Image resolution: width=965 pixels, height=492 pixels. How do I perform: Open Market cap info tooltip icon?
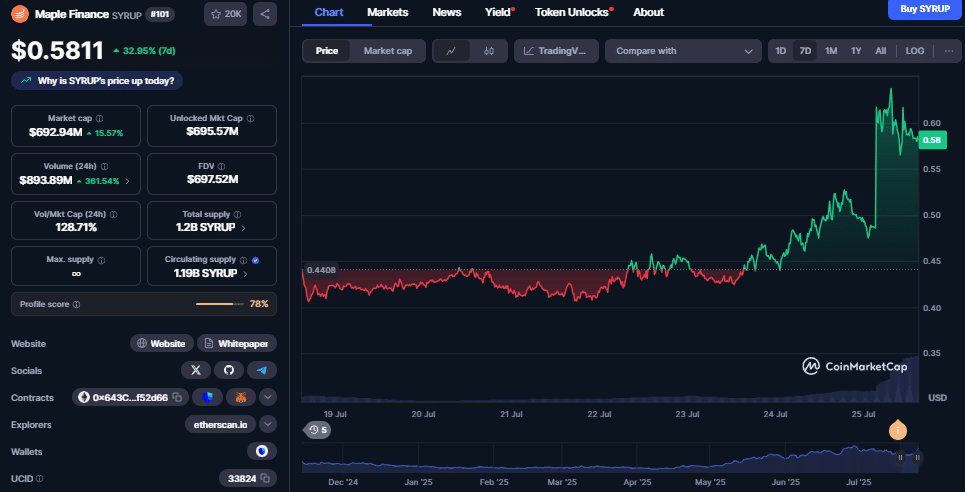pos(100,118)
